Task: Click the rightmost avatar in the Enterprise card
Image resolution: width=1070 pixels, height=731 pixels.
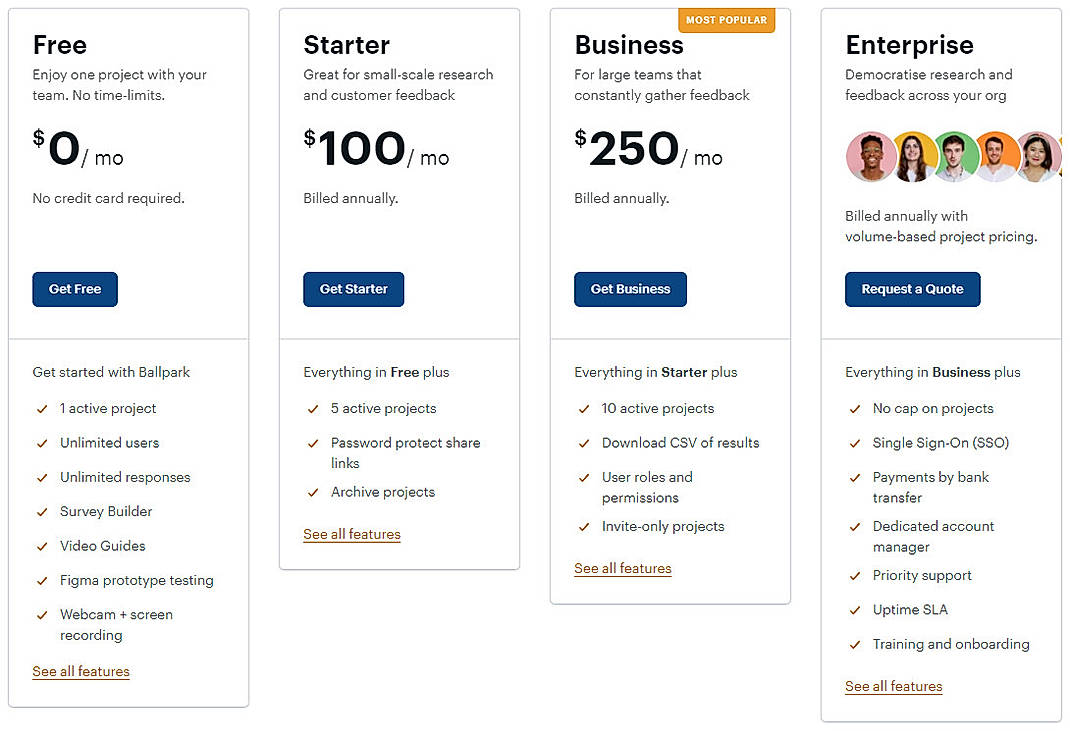Action: [1038, 157]
